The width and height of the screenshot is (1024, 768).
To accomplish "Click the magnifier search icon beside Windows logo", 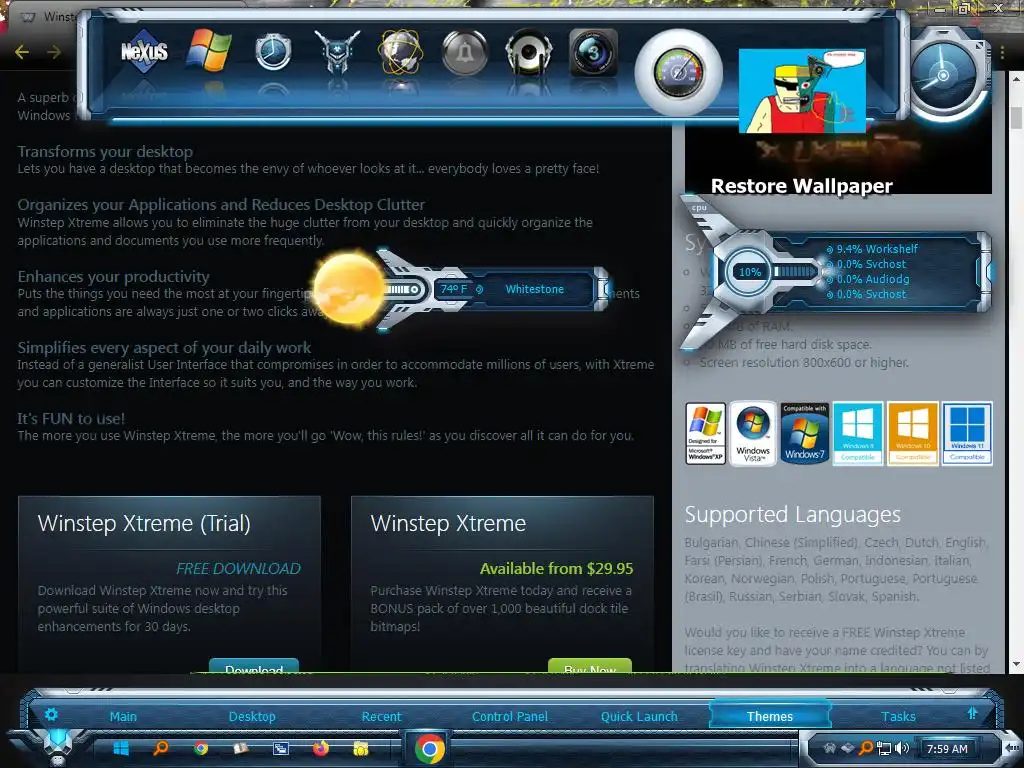I will (x=160, y=748).
